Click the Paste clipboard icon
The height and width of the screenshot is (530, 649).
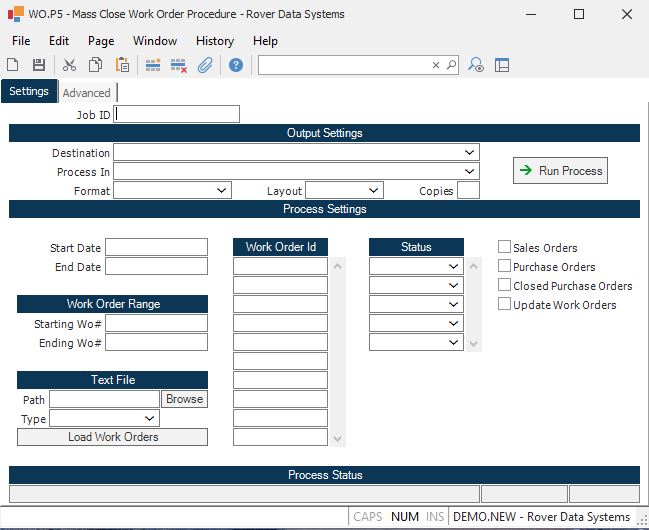click(122, 65)
